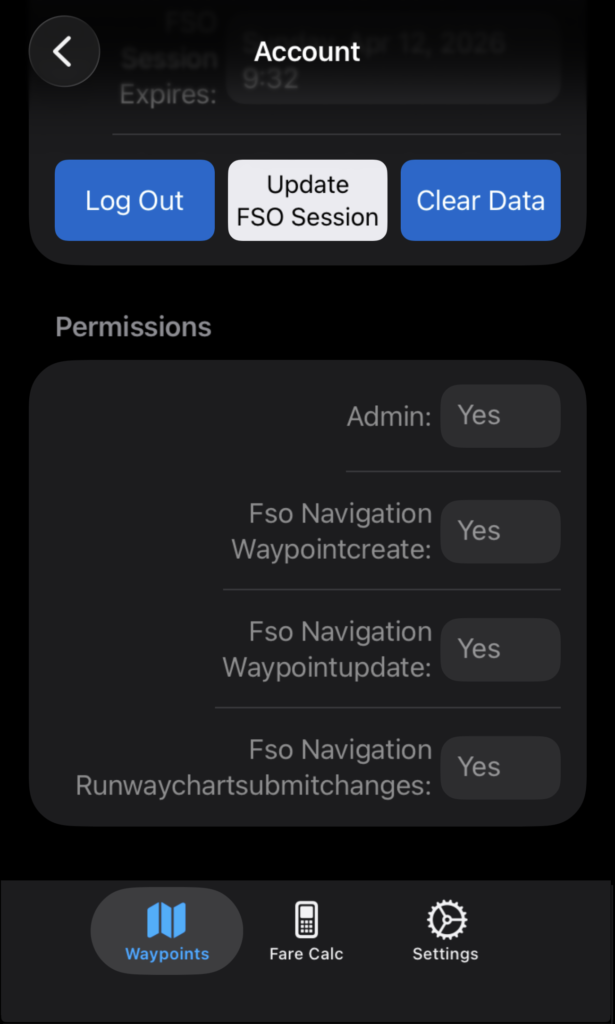The image size is (615, 1024).
Task: Toggle Fso Navigation Waypointupdate Yes value
Action: [x=500, y=650]
